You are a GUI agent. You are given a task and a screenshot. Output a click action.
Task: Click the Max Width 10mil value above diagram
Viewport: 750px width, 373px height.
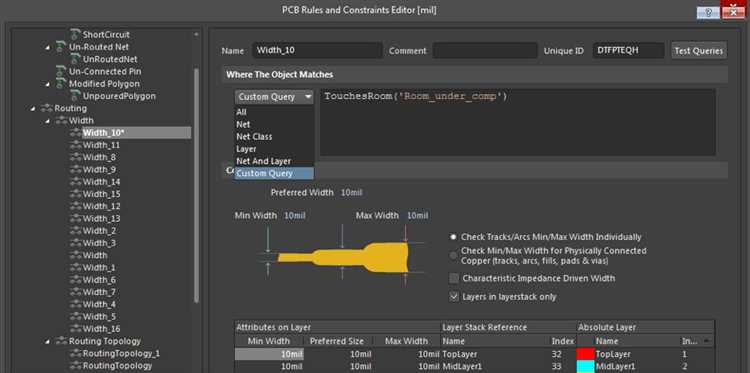(x=418, y=216)
